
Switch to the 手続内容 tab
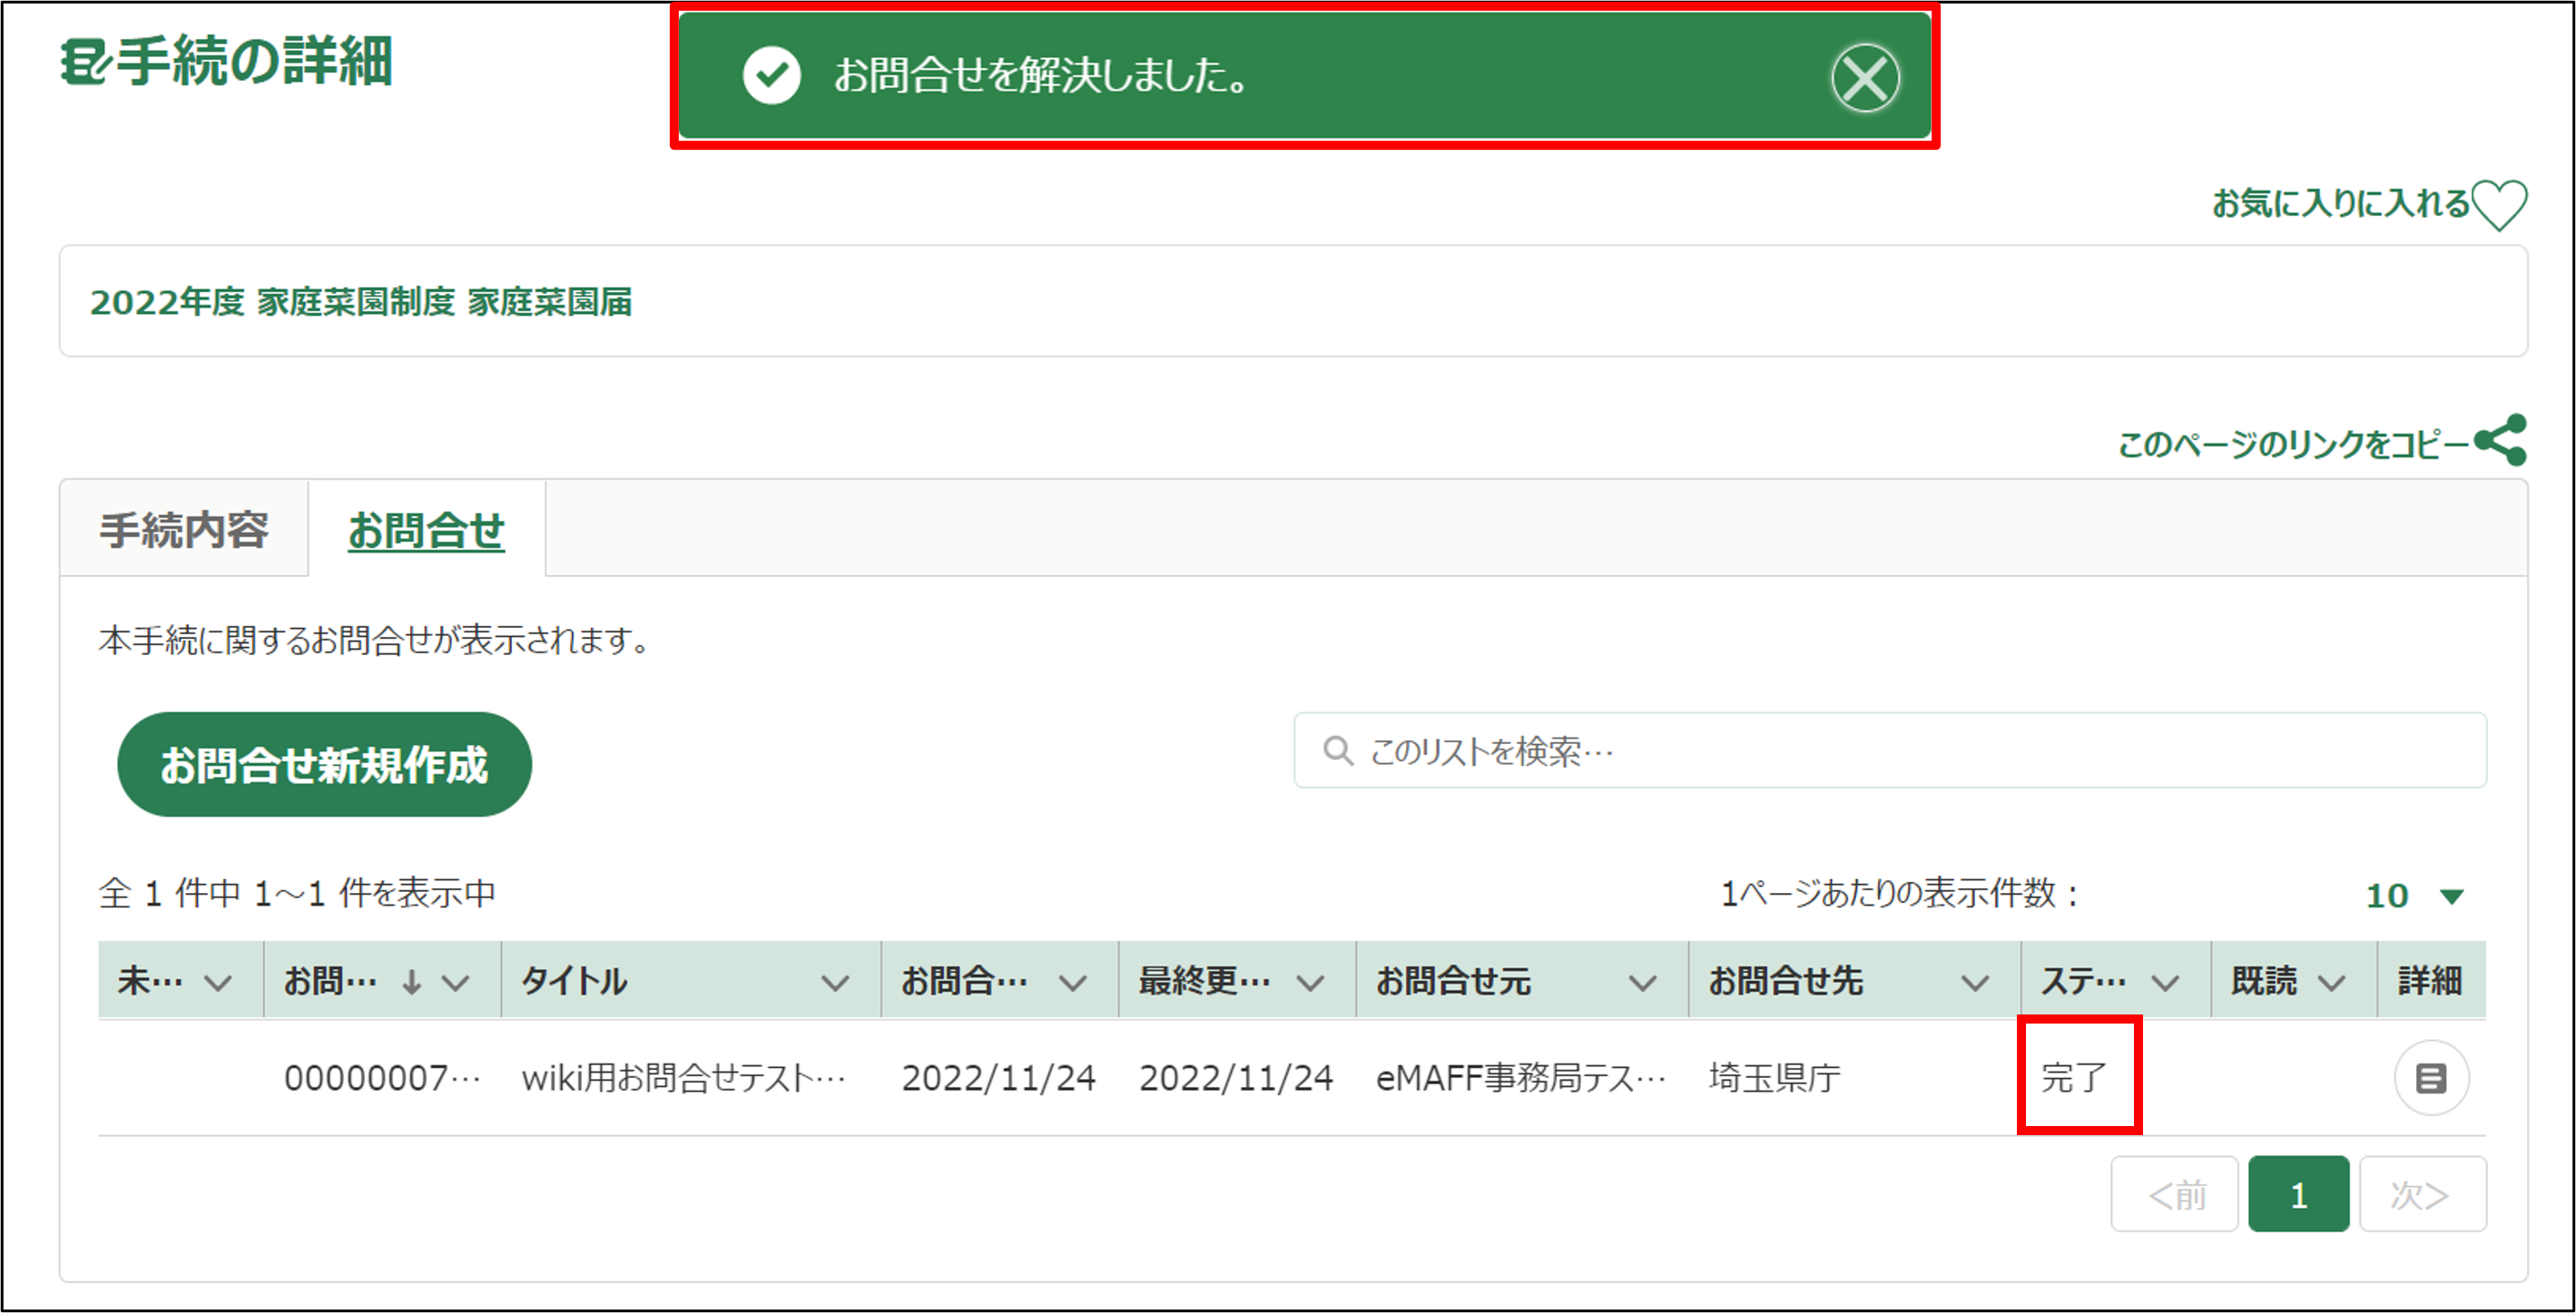tap(184, 530)
